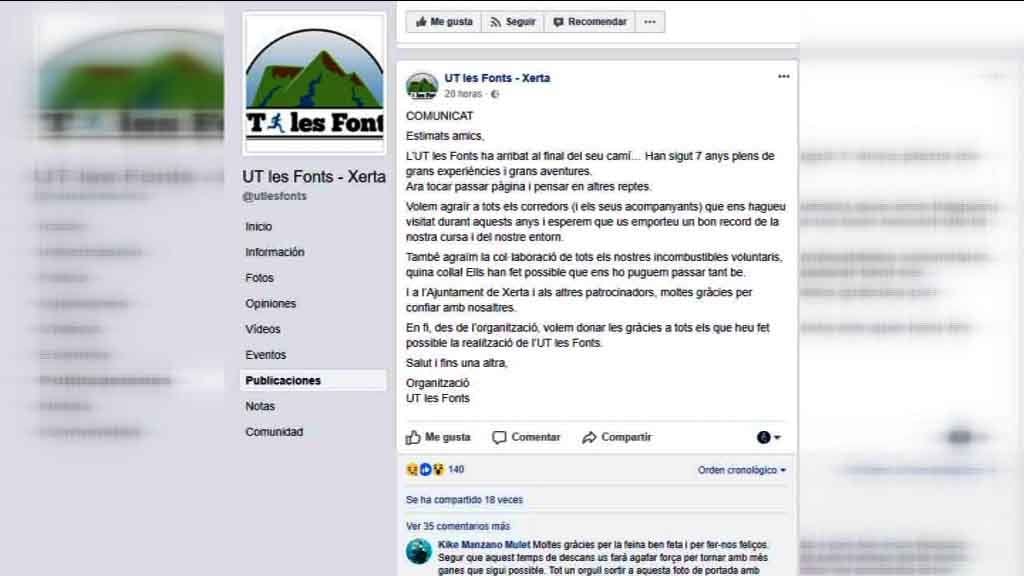The image size is (1024, 576).
Task: Open the Opiniones page section
Action: coord(270,303)
